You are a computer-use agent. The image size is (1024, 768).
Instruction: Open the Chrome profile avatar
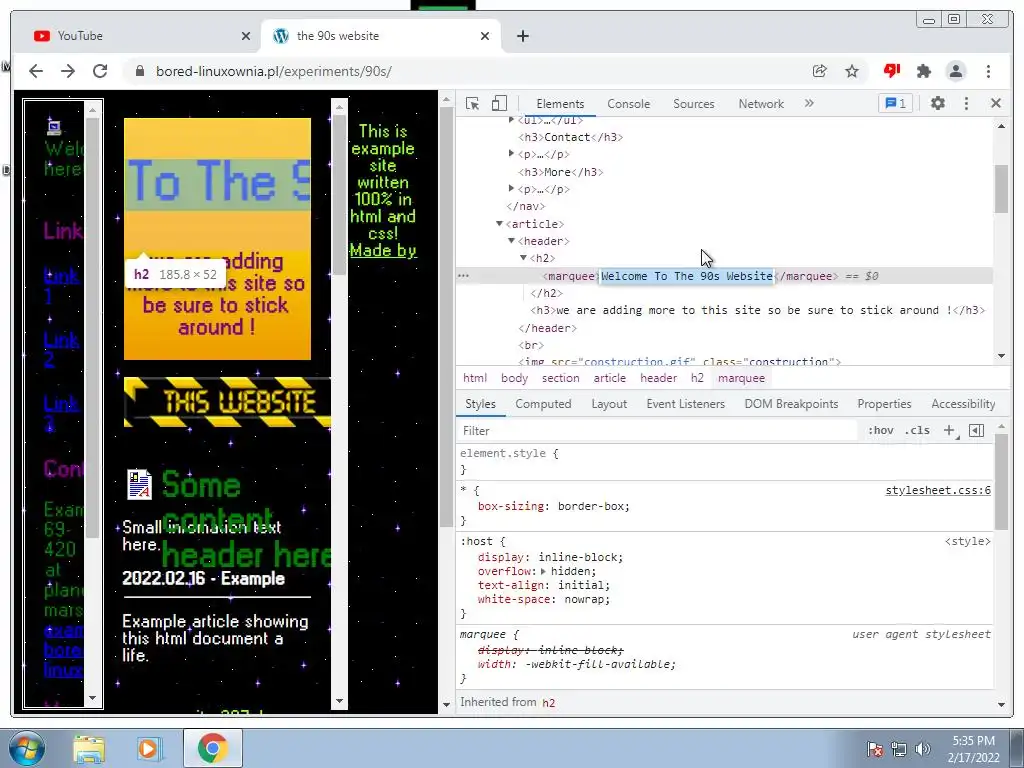coord(955,71)
